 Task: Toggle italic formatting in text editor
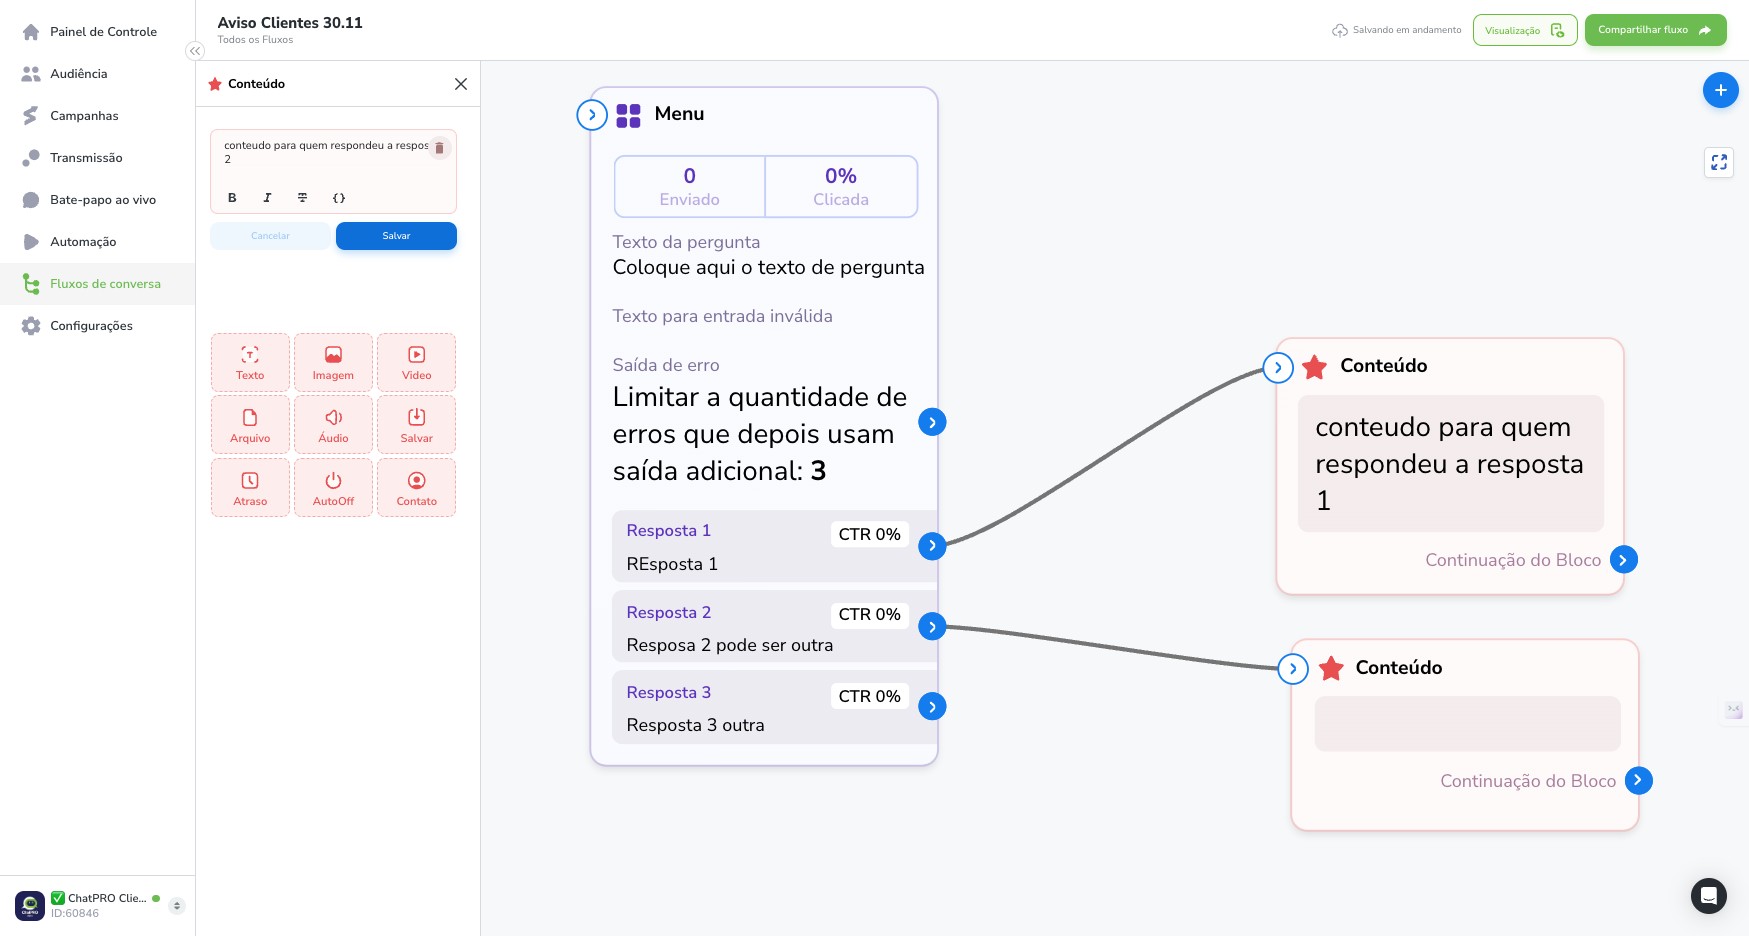[x=267, y=198]
